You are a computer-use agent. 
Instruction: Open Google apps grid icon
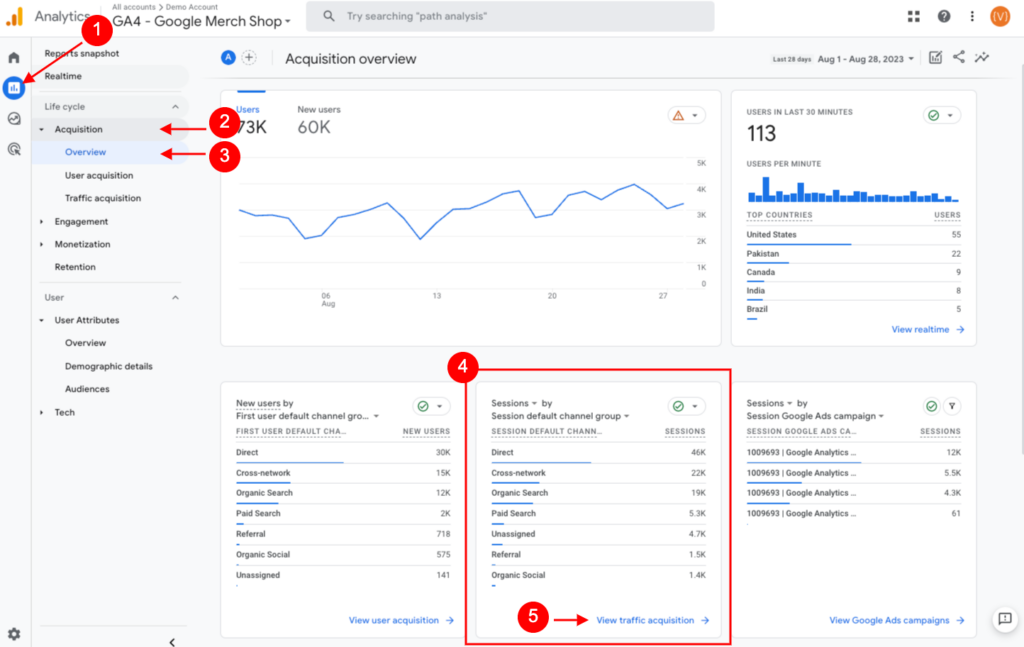coord(914,16)
